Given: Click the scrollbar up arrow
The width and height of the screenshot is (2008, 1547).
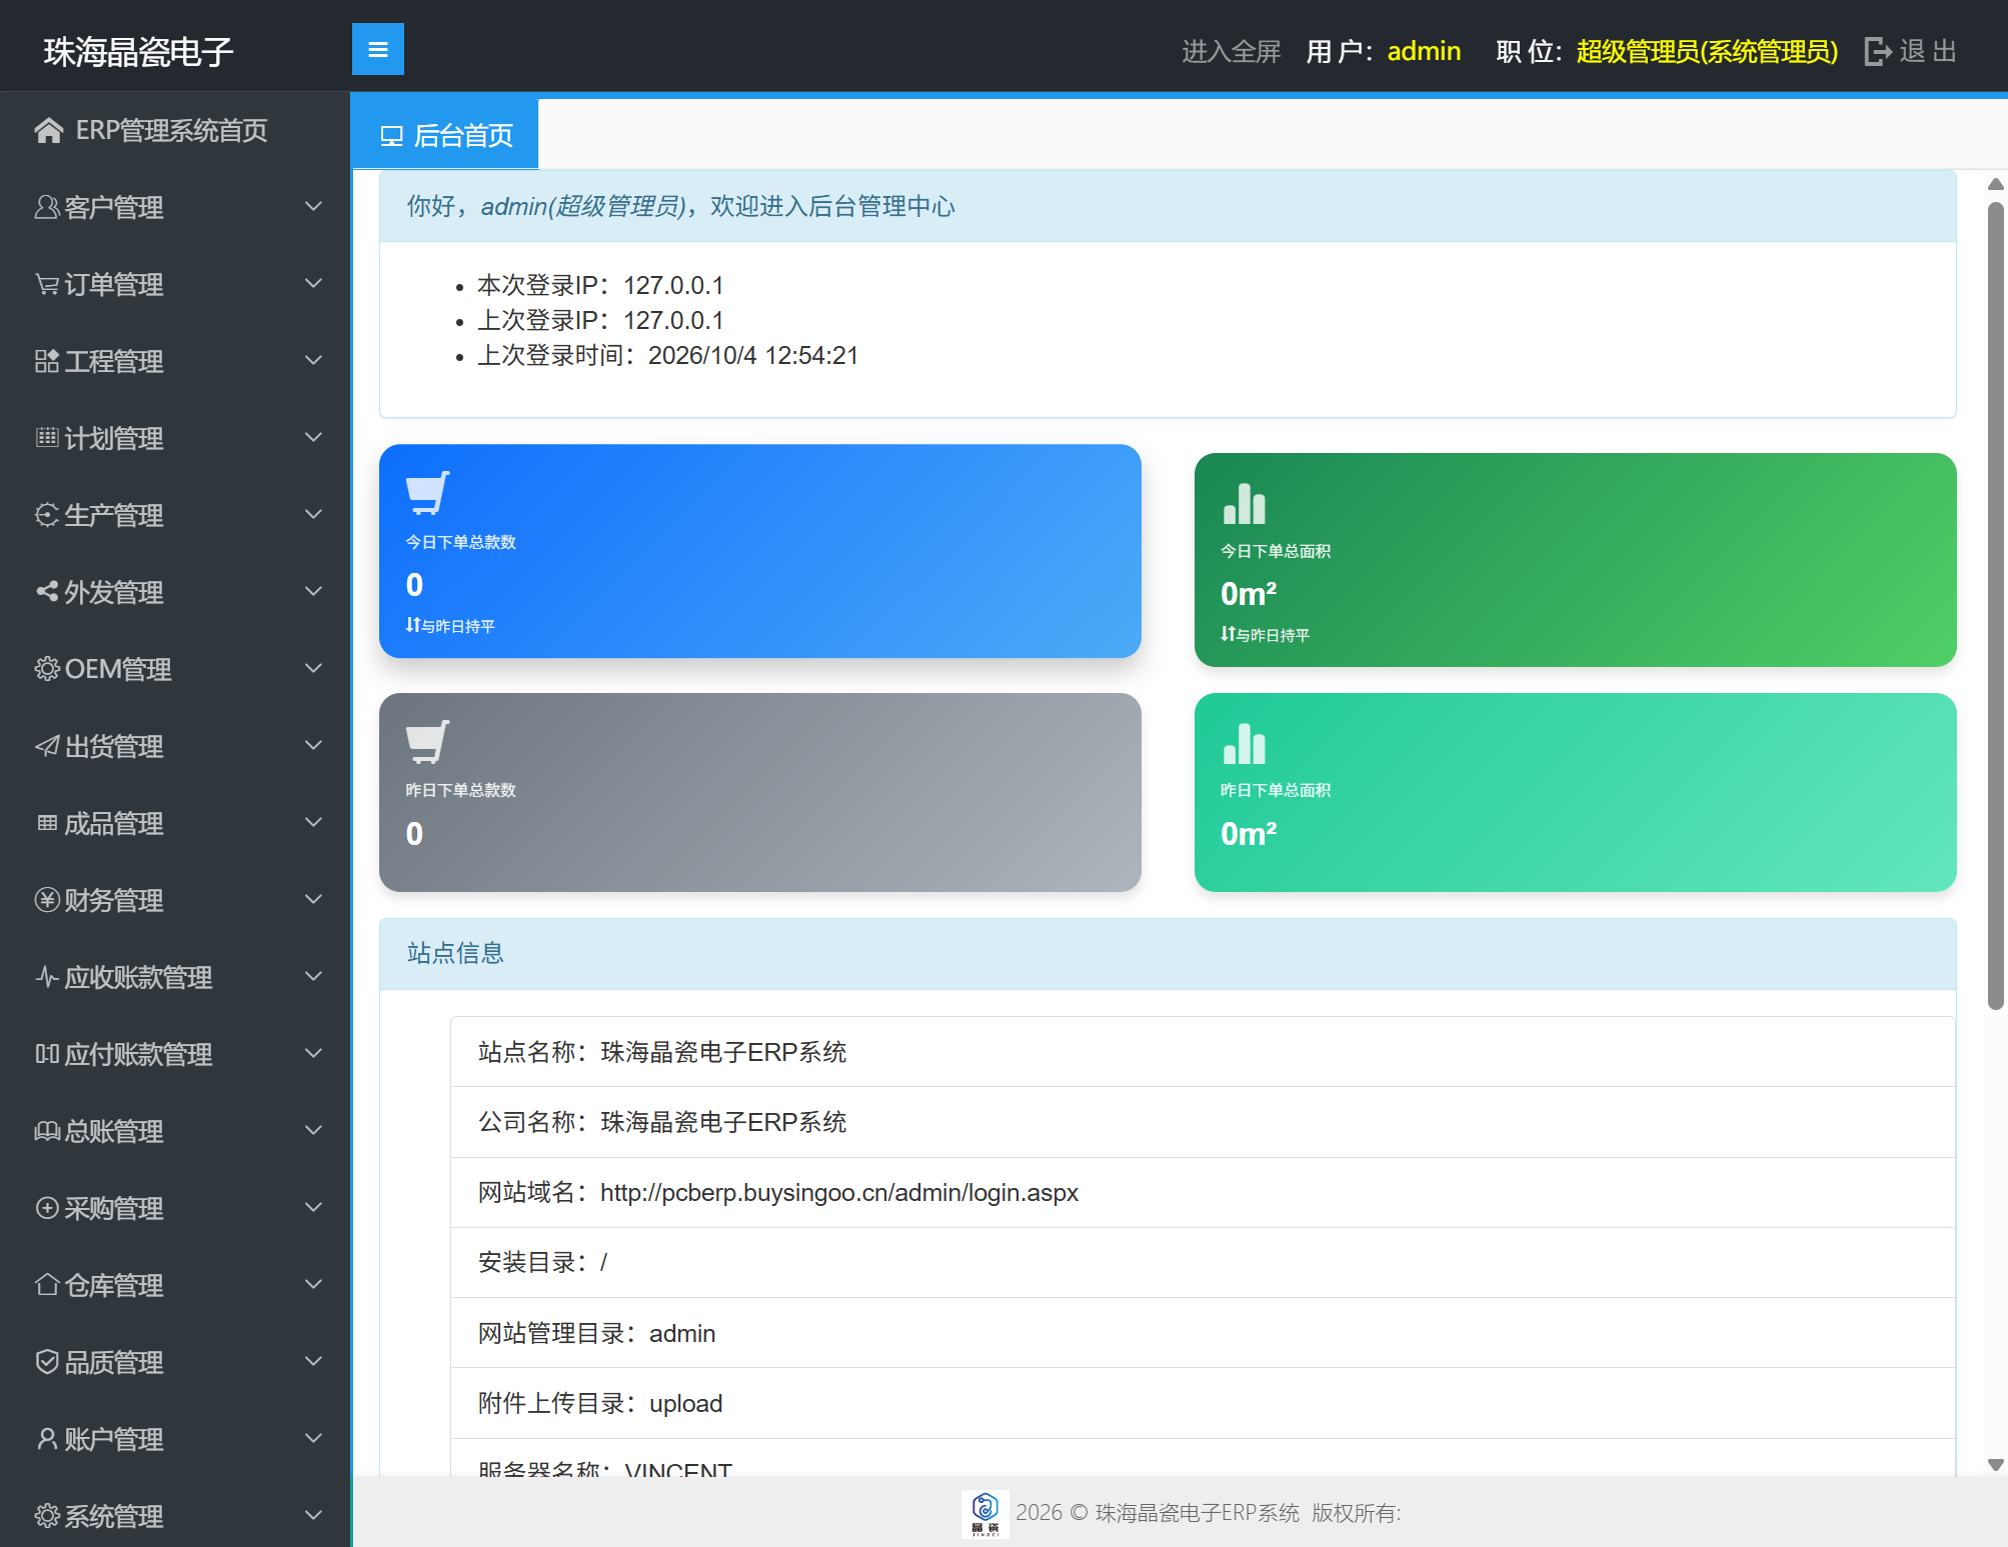Looking at the screenshot, I should [1996, 184].
